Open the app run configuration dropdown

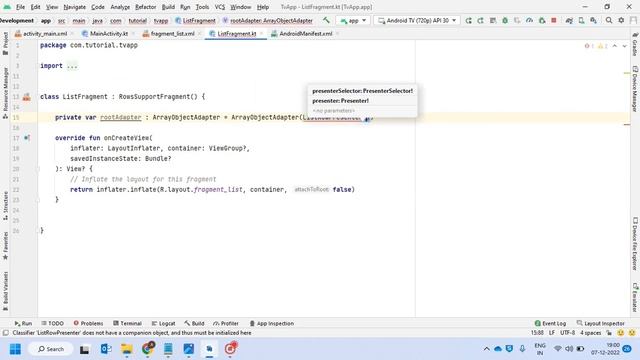pyautogui.click(x=353, y=20)
